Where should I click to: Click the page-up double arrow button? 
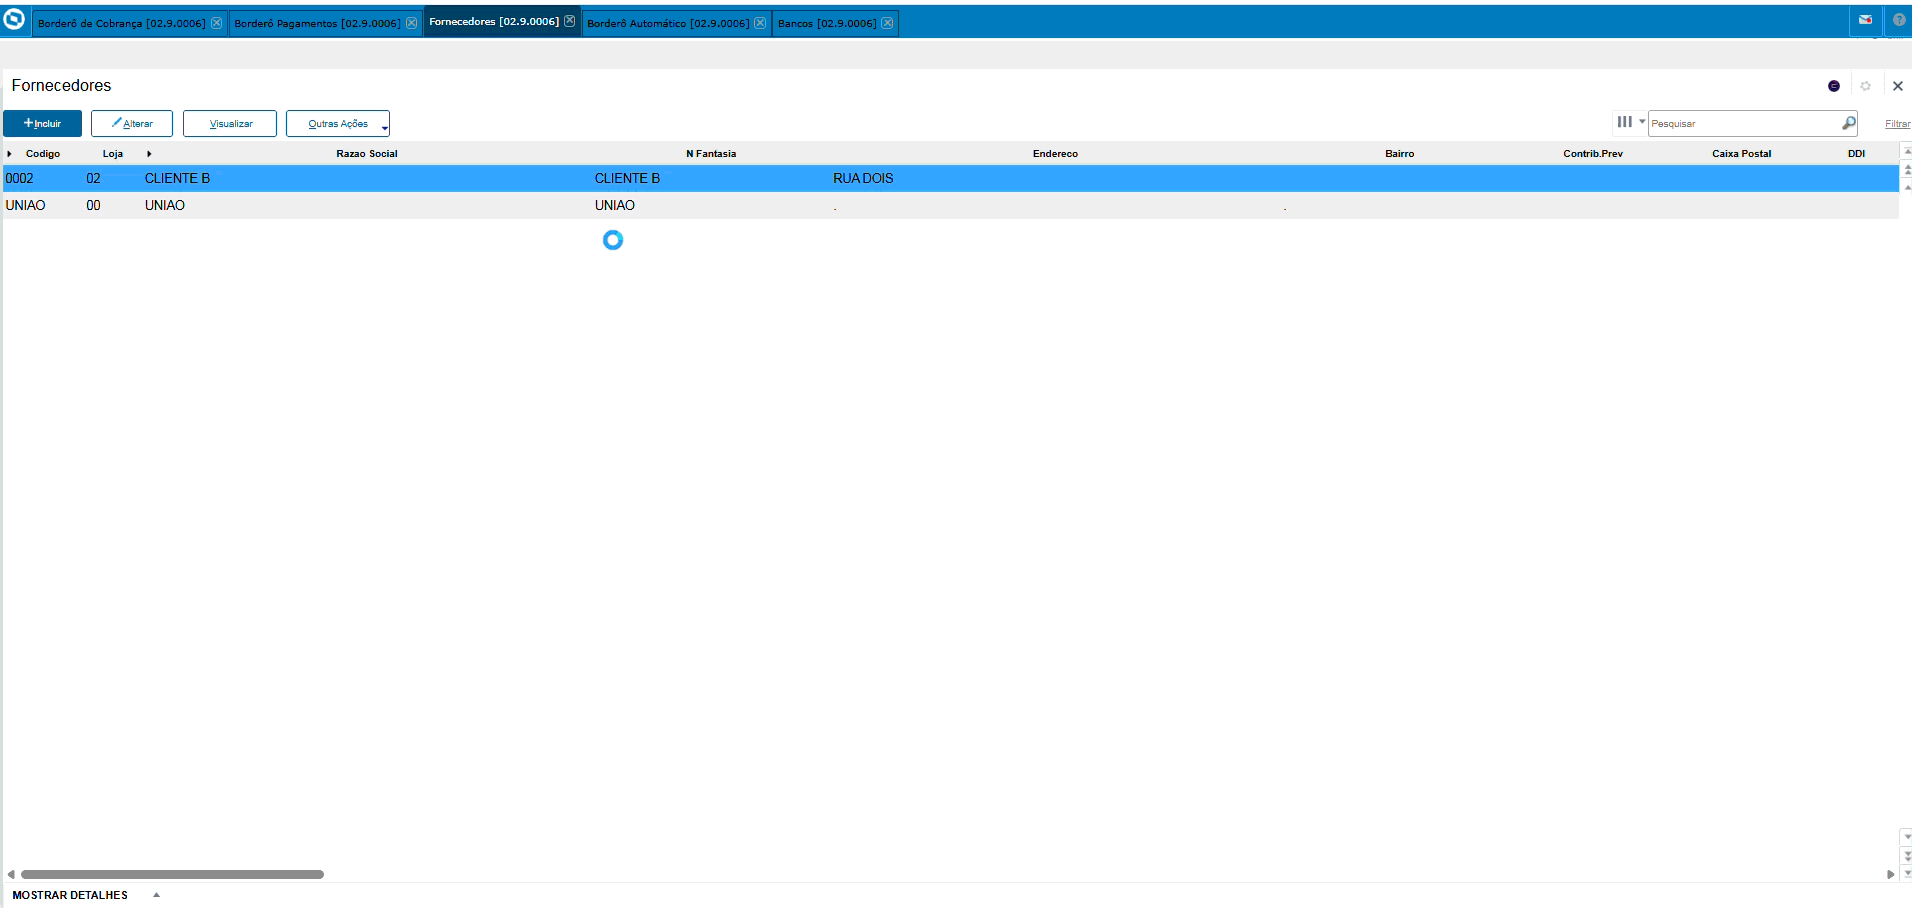tap(1906, 169)
